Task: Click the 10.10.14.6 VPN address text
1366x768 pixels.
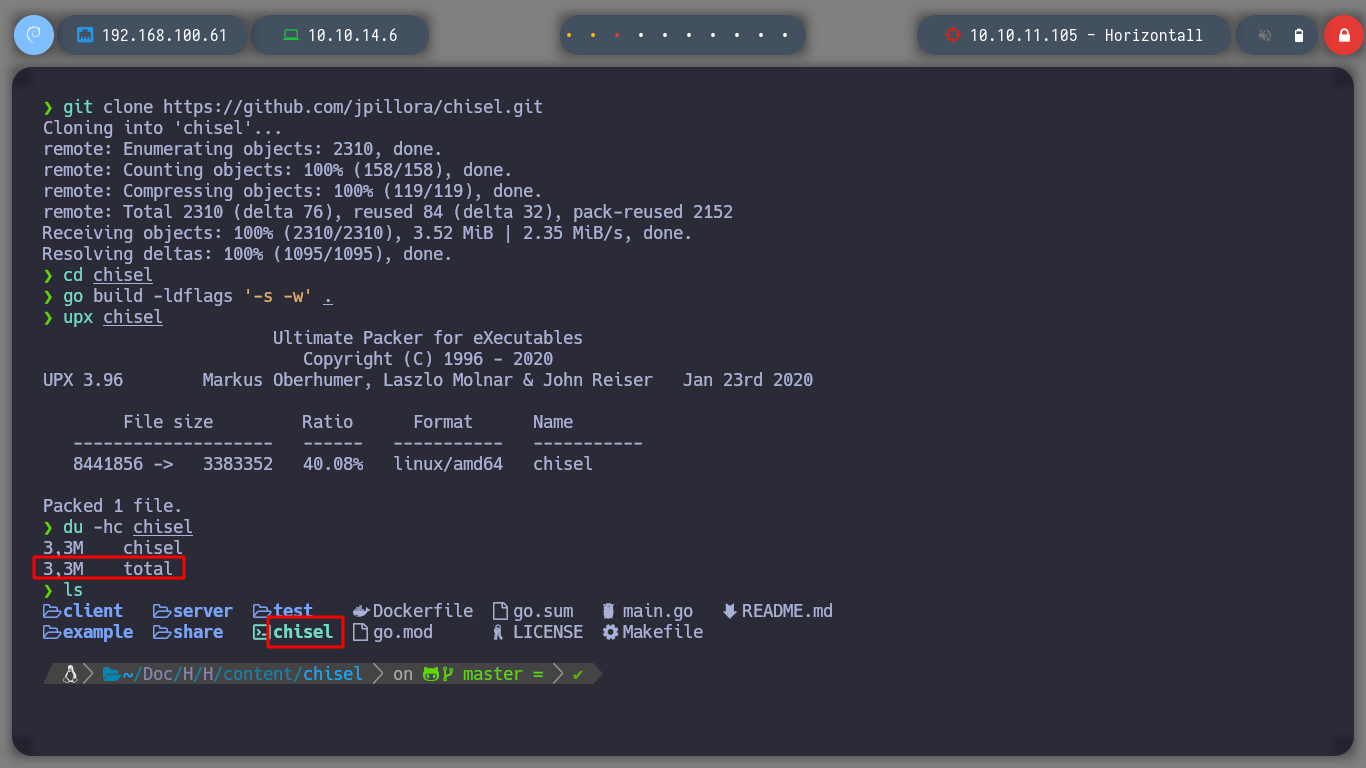Action: point(353,35)
